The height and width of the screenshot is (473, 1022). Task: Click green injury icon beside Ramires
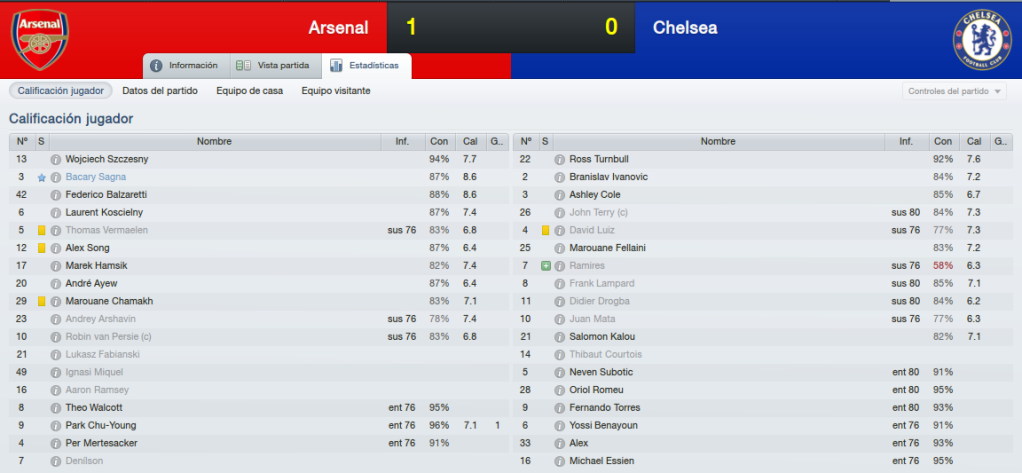click(546, 266)
